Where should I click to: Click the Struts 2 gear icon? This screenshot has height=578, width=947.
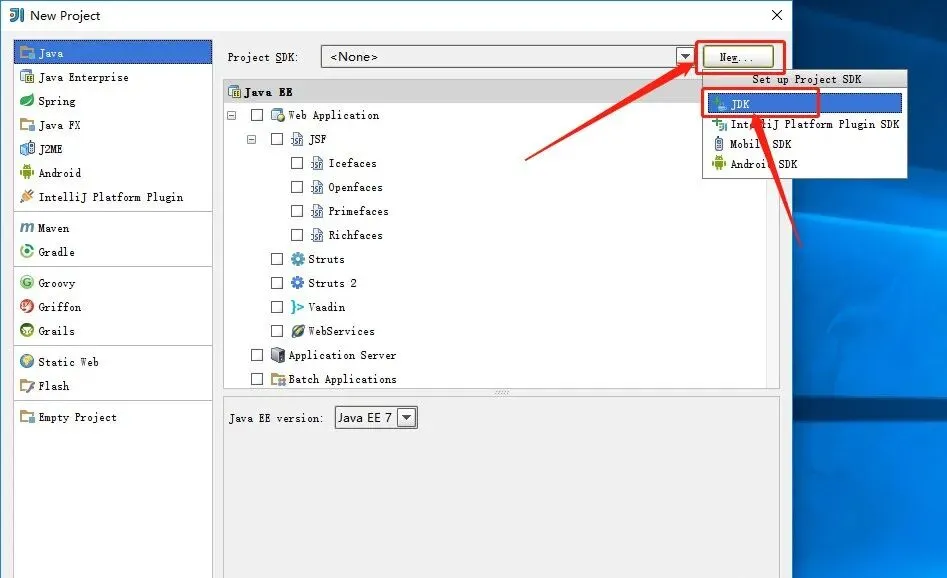point(298,283)
